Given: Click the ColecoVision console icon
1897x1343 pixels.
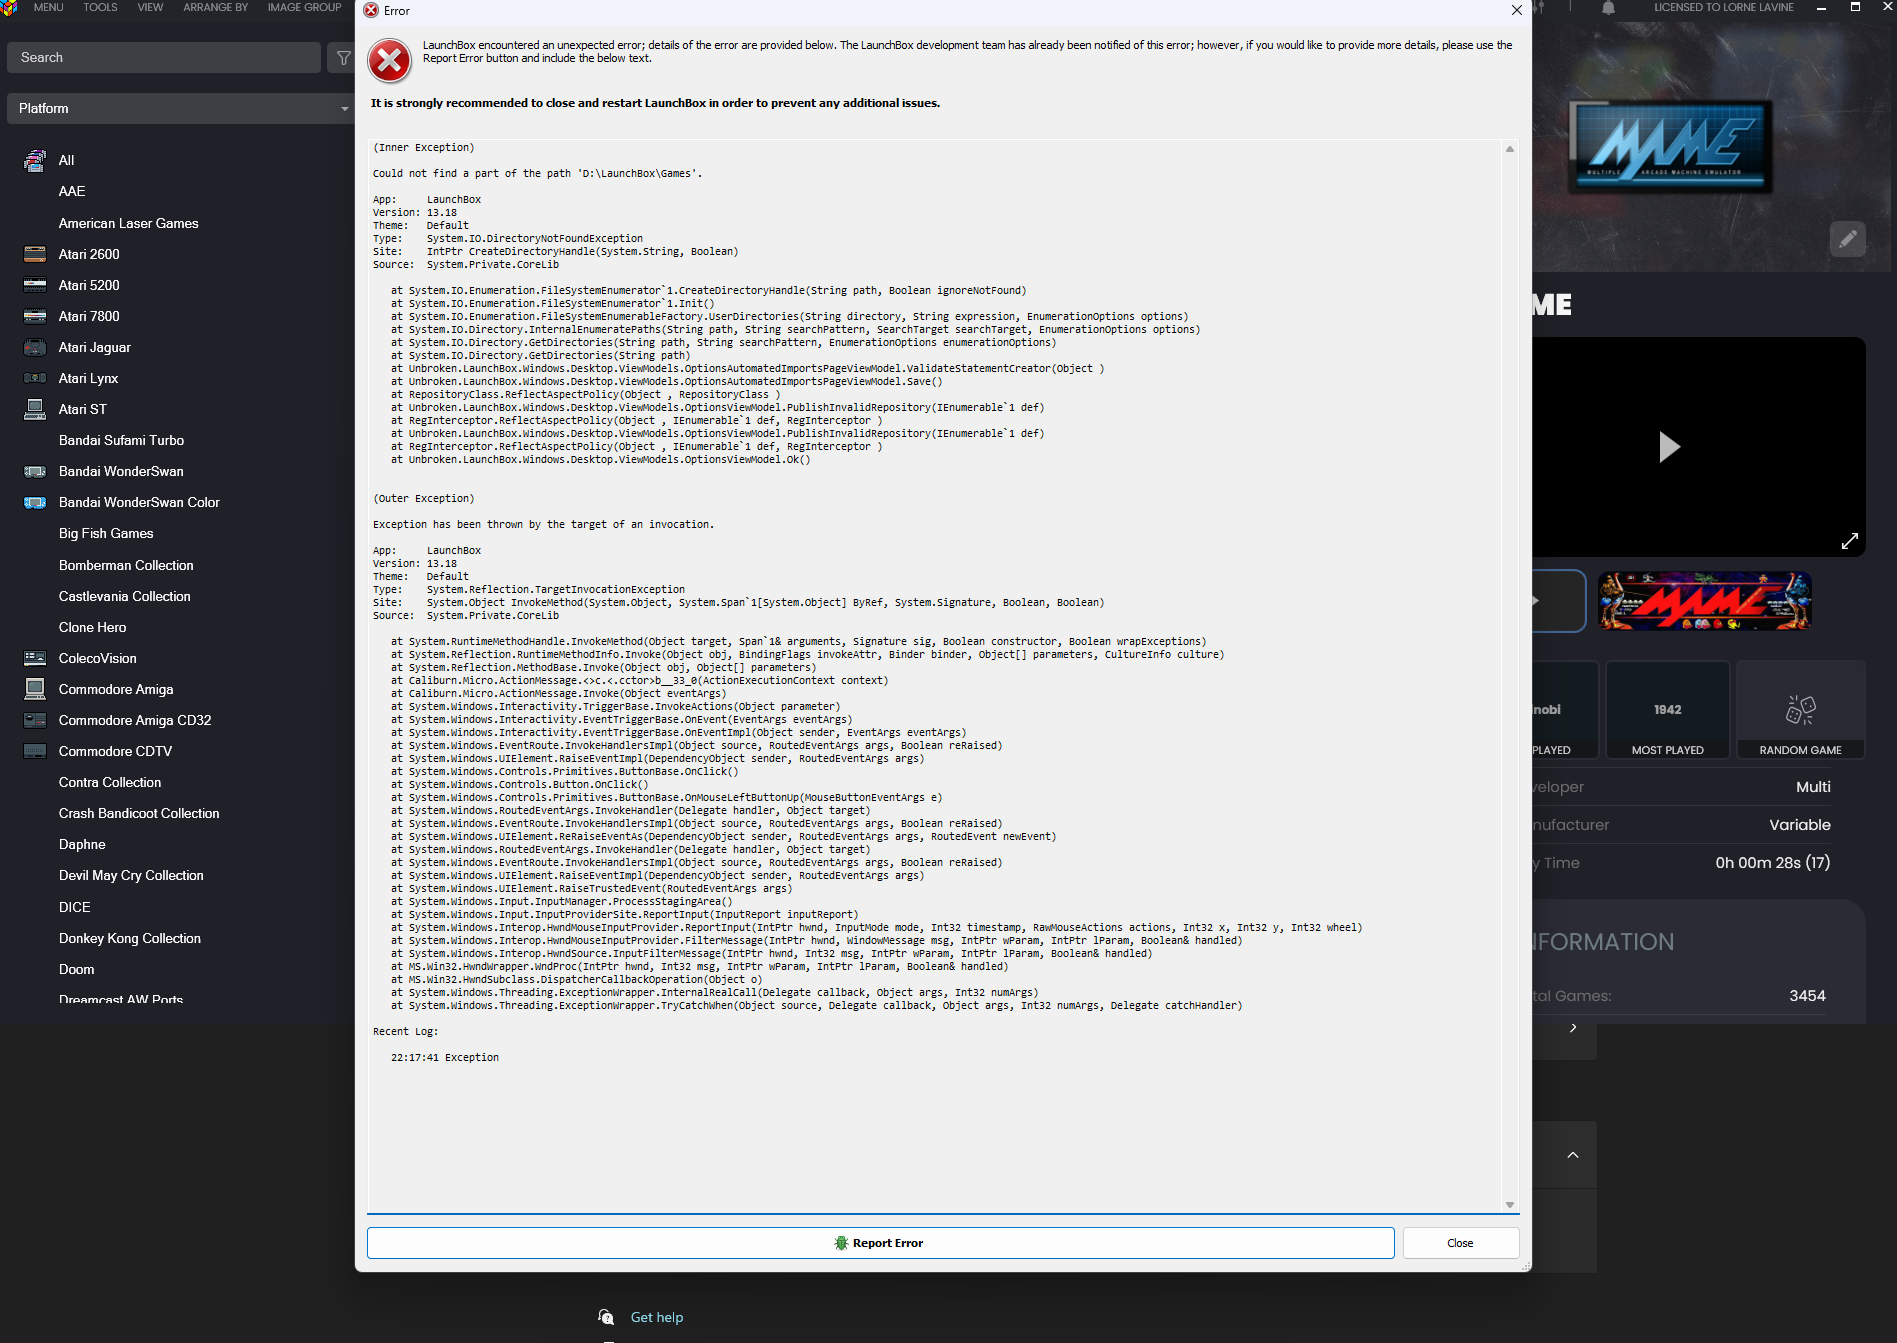Looking at the screenshot, I should click(35, 658).
